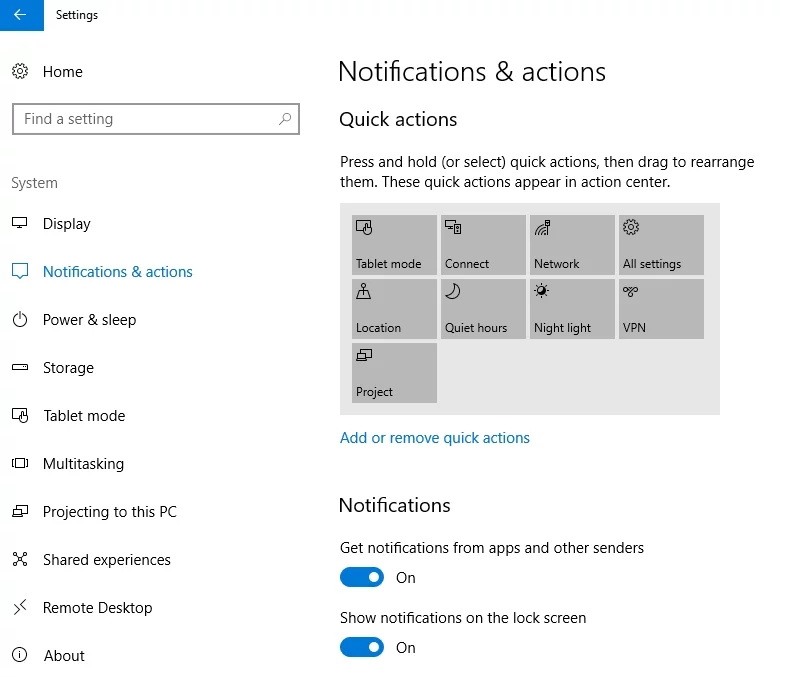Select the Tablet mode quick action tile
Viewport: 785px width, 677px height.
(394, 245)
